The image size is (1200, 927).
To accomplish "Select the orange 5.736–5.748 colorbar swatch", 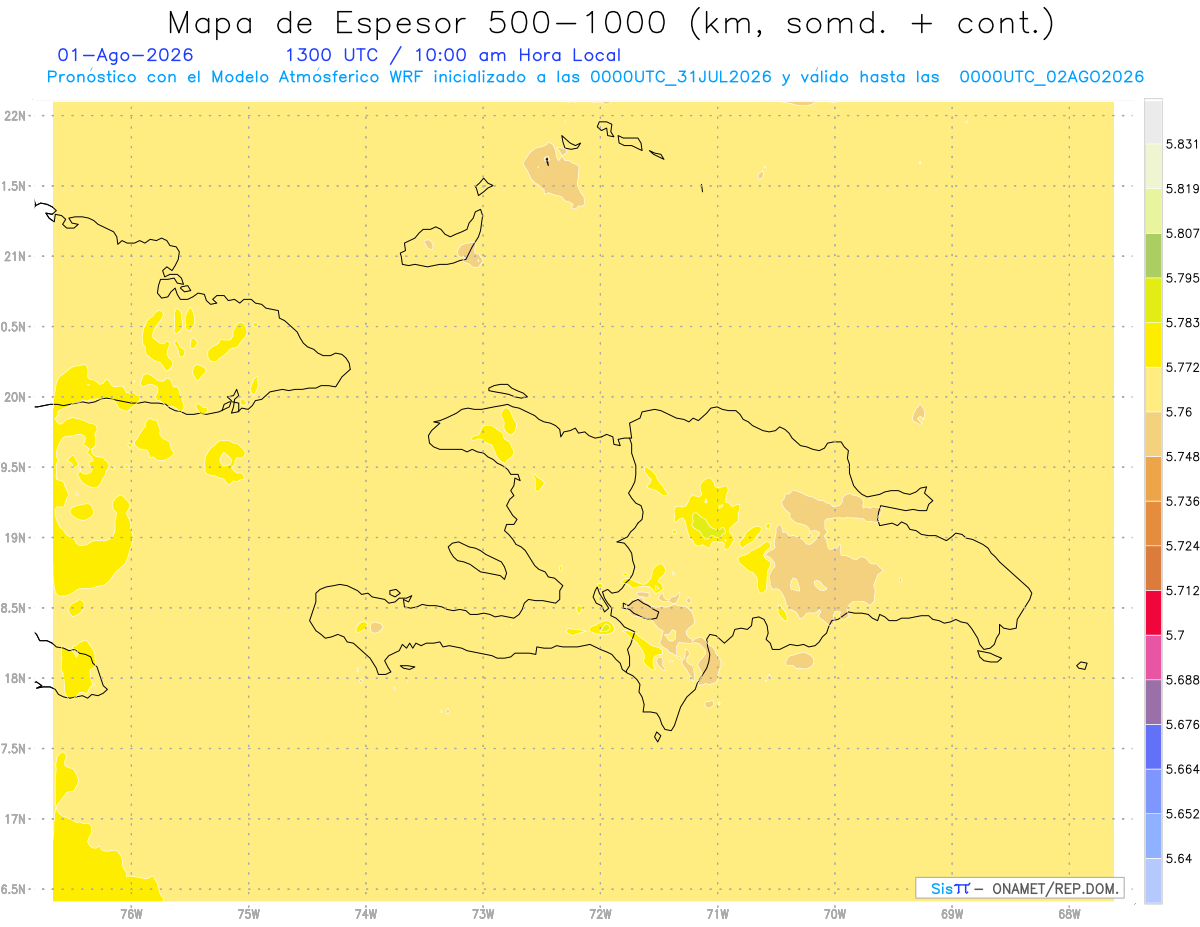I will (1153, 479).
